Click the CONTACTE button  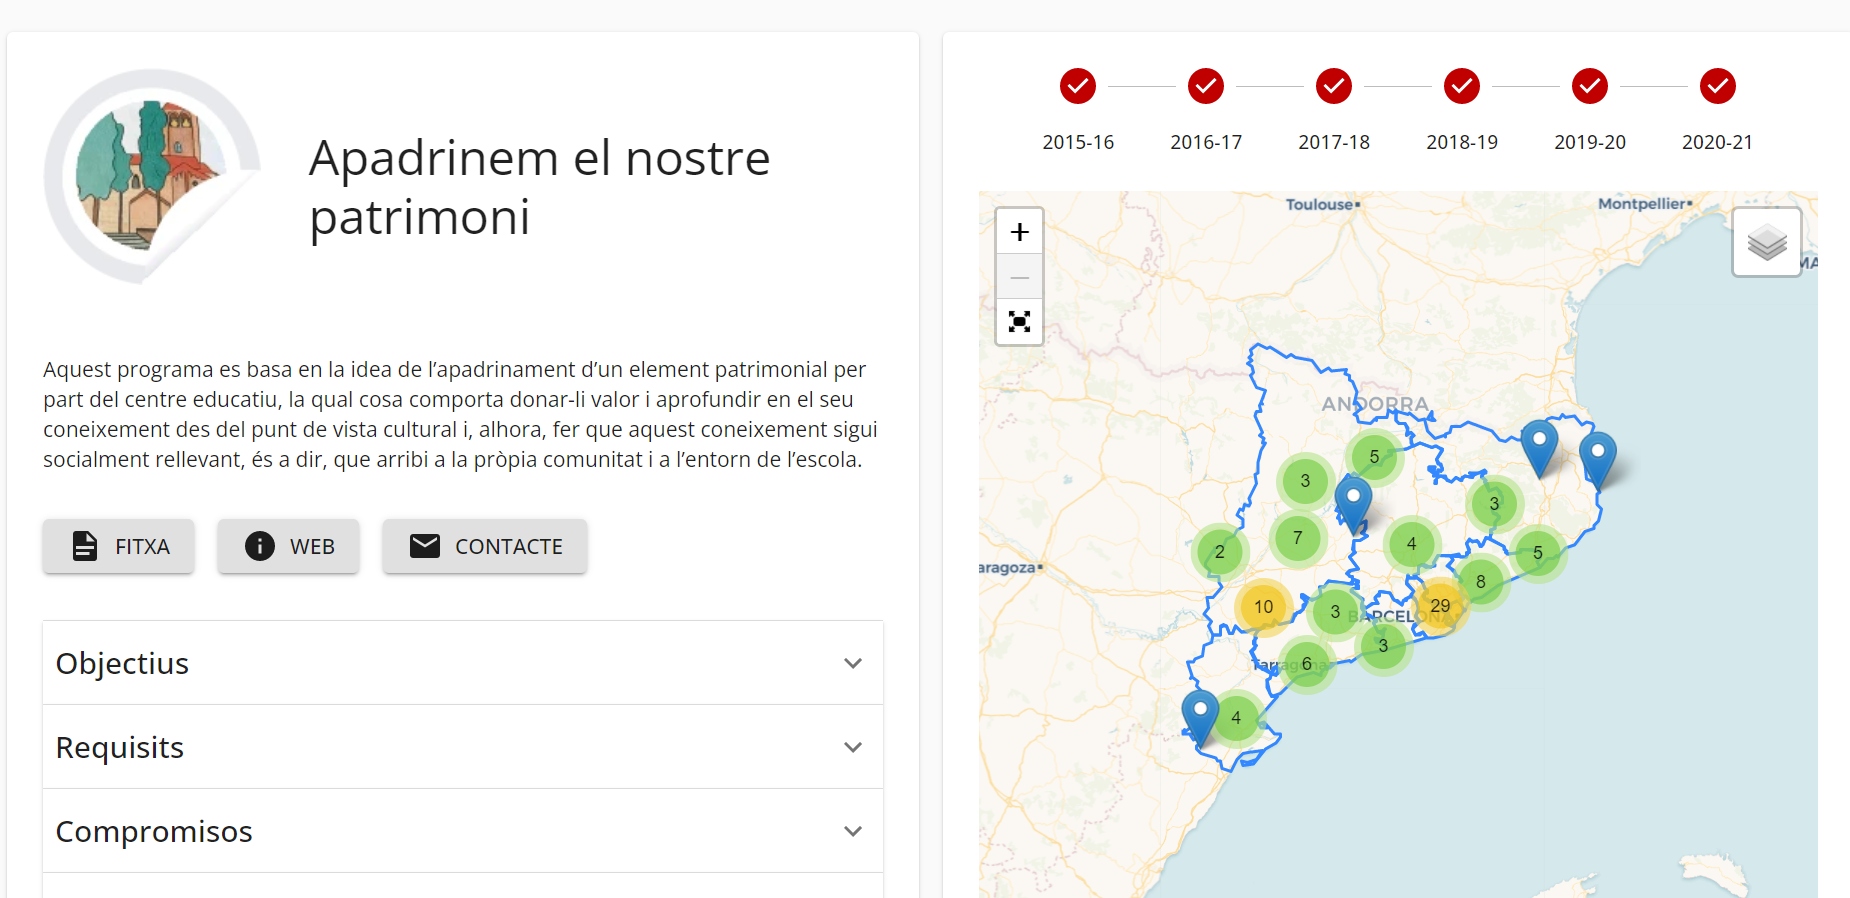click(x=485, y=546)
